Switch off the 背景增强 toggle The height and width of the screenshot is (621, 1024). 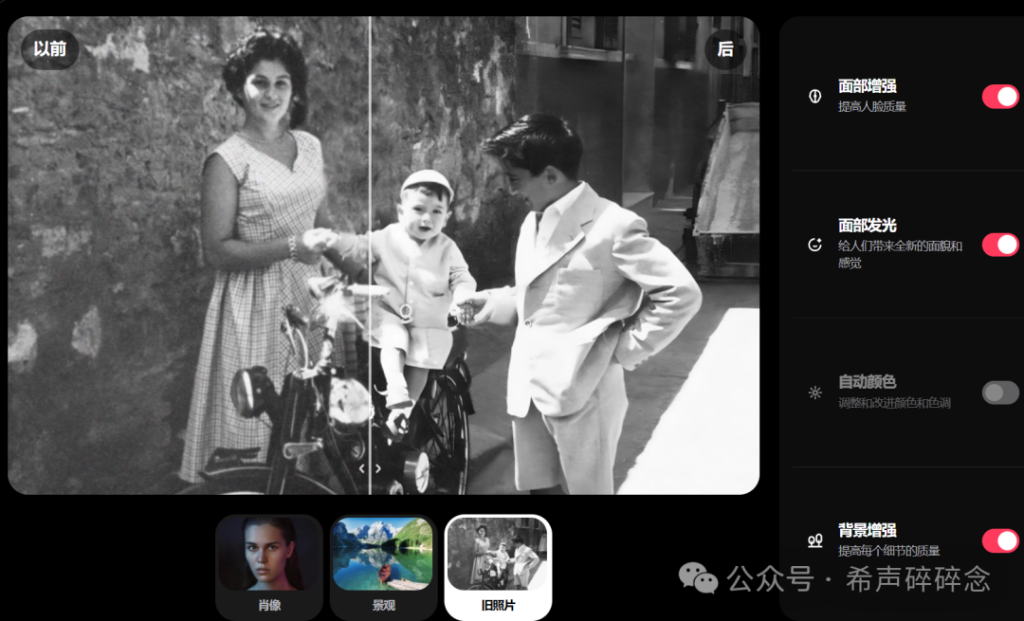(x=1000, y=541)
